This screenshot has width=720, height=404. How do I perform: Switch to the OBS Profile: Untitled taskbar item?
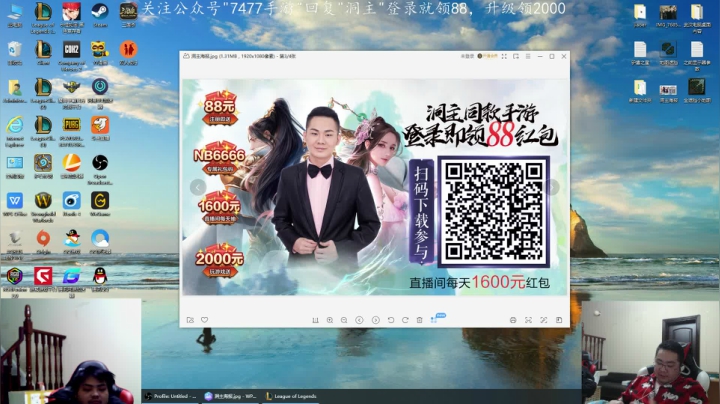(171, 396)
